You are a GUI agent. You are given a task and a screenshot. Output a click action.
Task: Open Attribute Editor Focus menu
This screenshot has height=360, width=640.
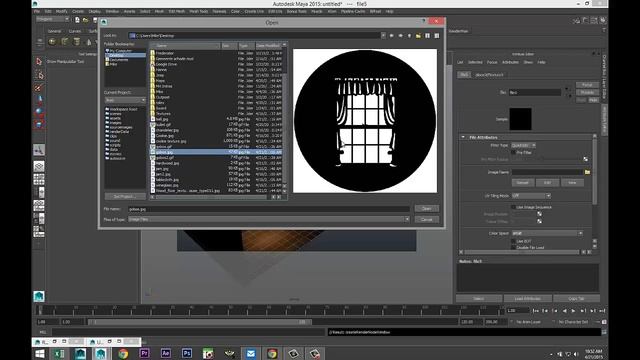492,62
